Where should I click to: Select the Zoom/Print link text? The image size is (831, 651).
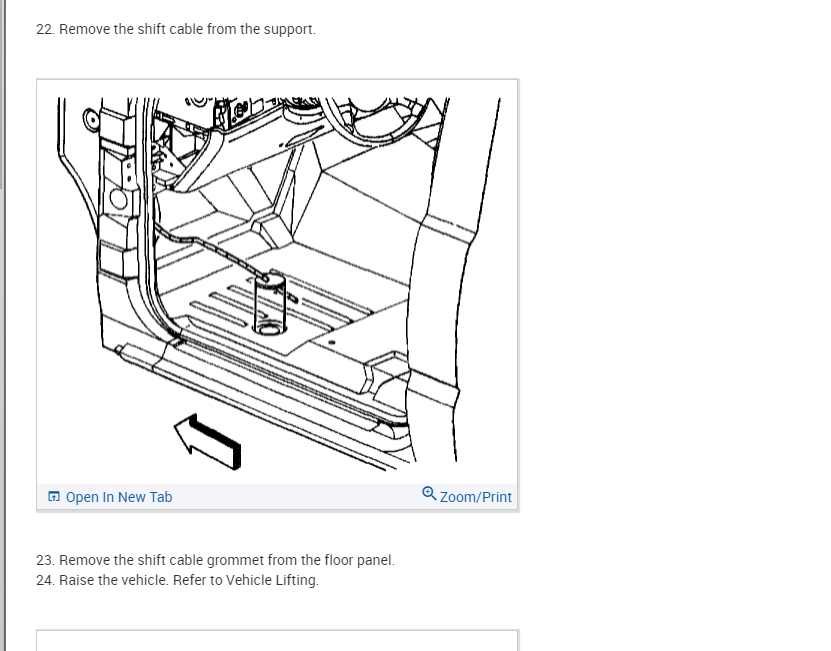pos(475,497)
